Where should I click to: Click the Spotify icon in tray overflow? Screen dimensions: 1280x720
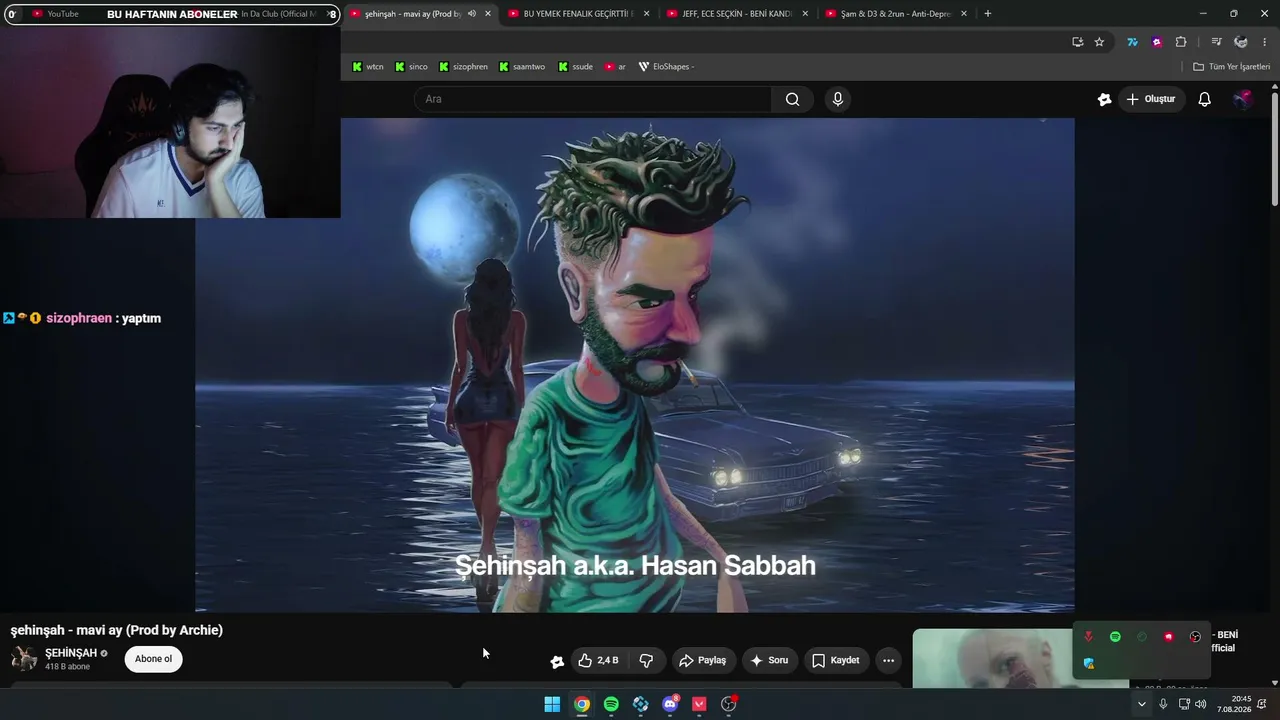1115,637
